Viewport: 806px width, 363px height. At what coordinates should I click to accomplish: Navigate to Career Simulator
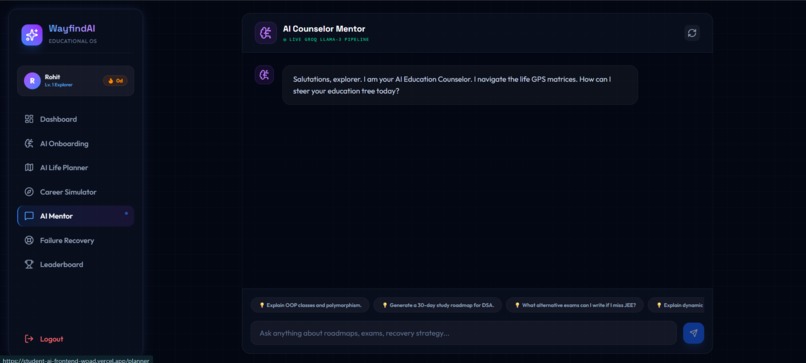tap(76, 192)
